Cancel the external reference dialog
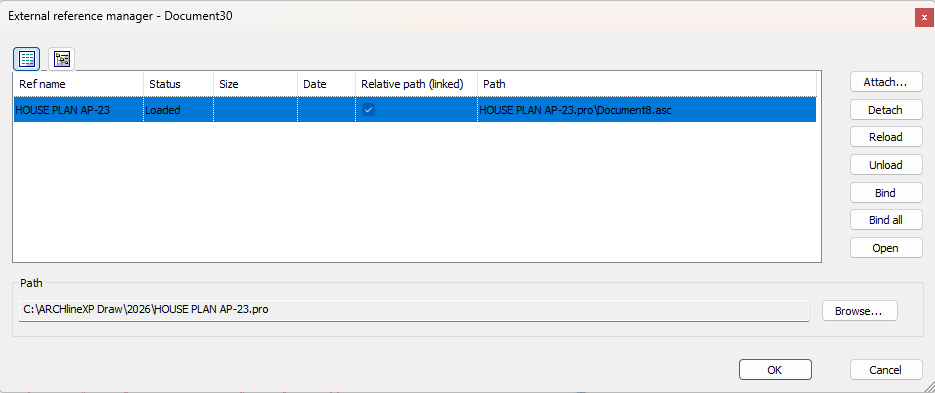The height and width of the screenshot is (393, 935). 886,370
